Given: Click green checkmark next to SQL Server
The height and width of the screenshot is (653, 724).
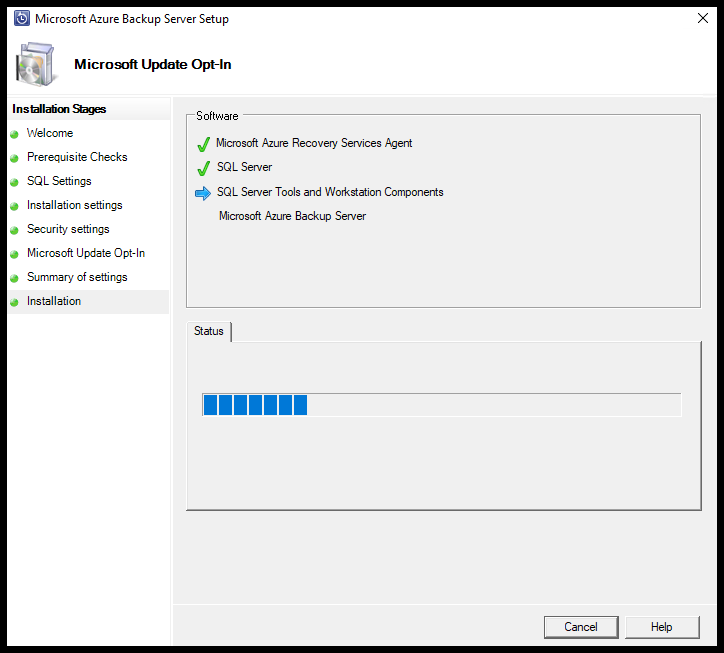Looking at the screenshot, I should pos(204,168).
